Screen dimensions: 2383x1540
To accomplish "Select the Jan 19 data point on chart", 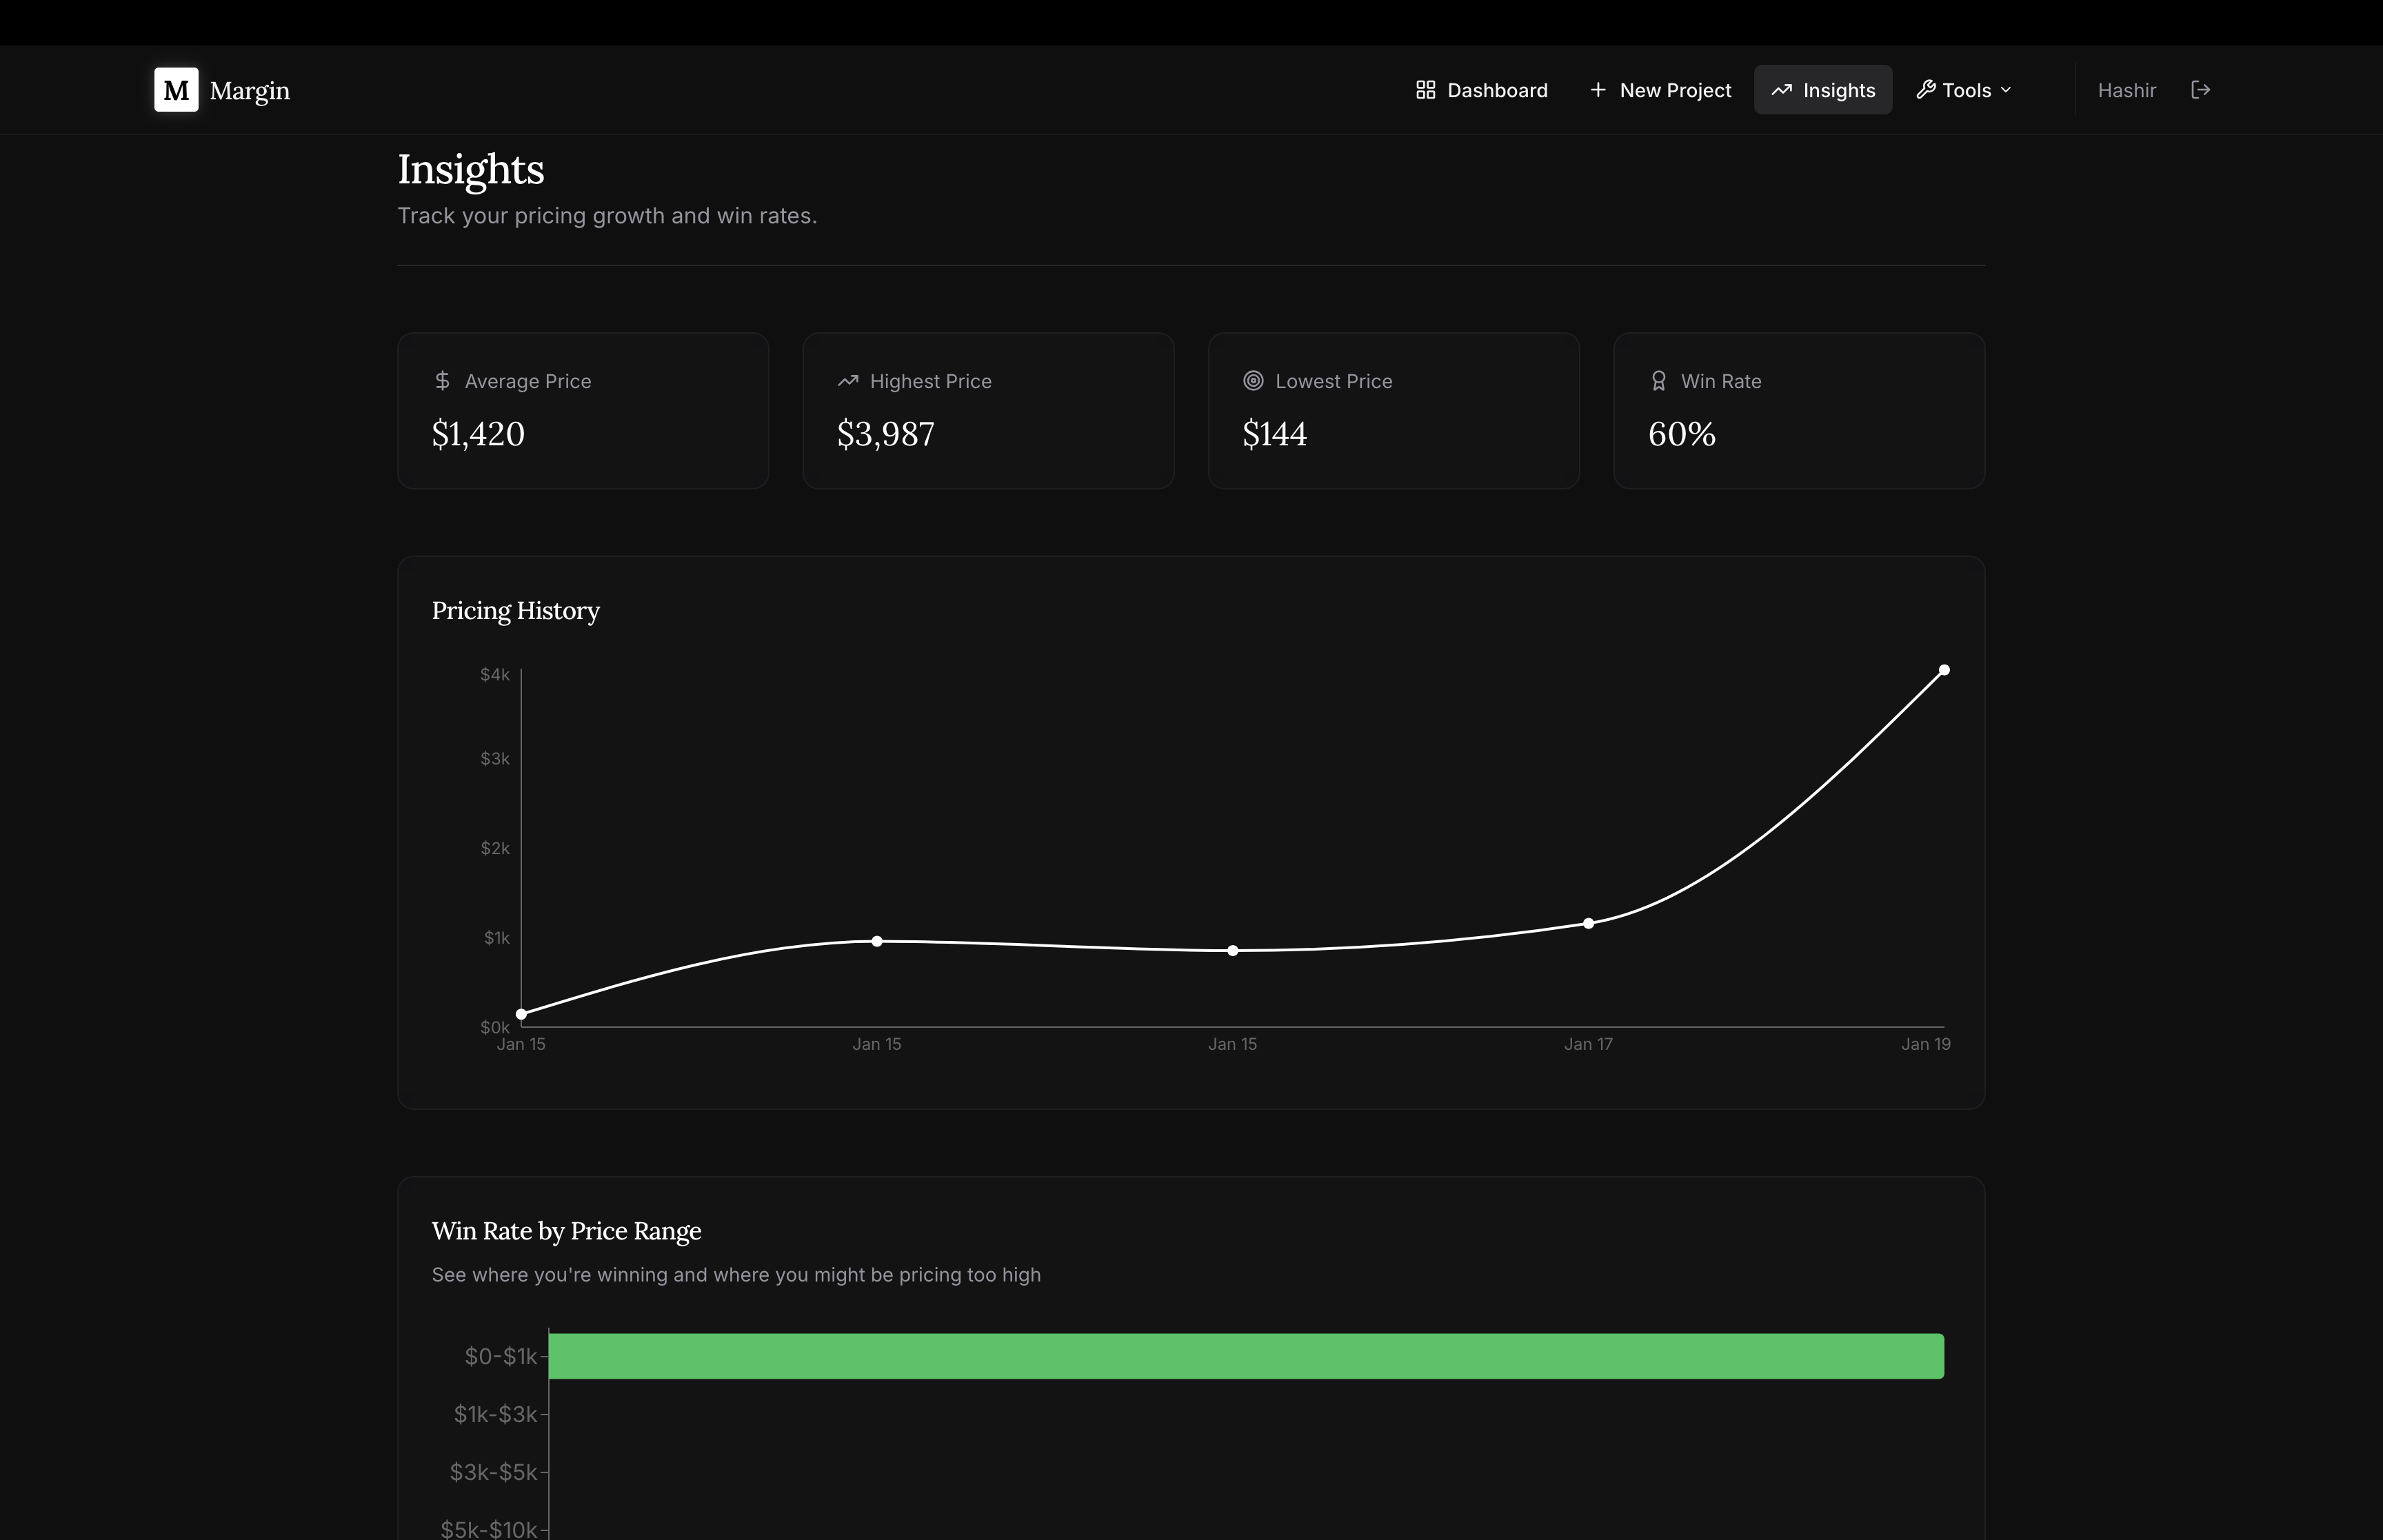I will pos(1944,670).
